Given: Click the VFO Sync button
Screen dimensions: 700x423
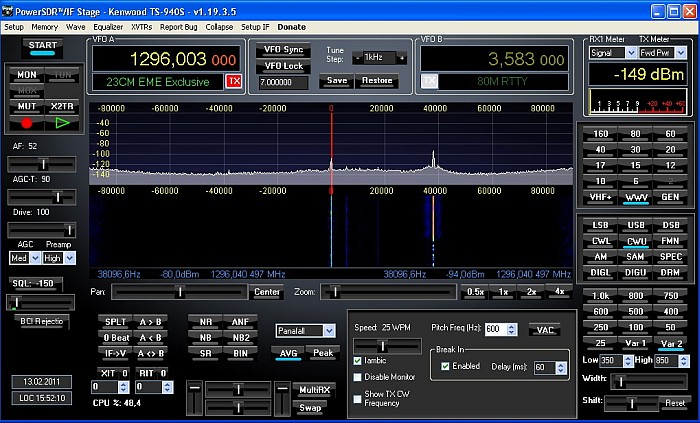Looking at the screenshot, I should [x=283, y=50].
